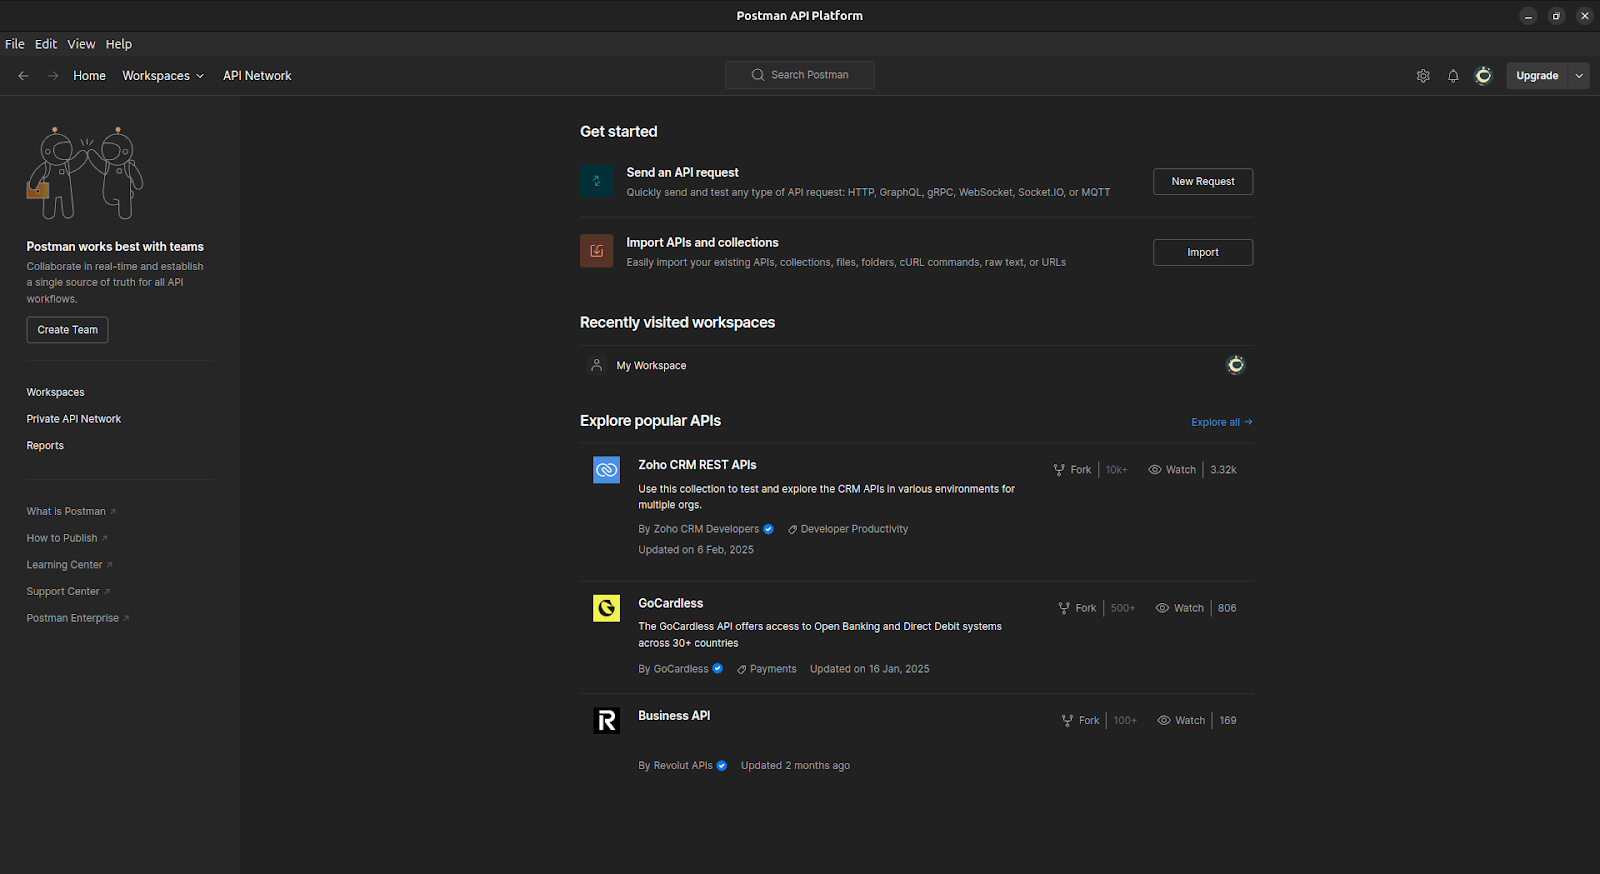Viewport: 1600px width, 874px height.
Task: Click the Import APIs and collections heading
Action: click(702, 243)
